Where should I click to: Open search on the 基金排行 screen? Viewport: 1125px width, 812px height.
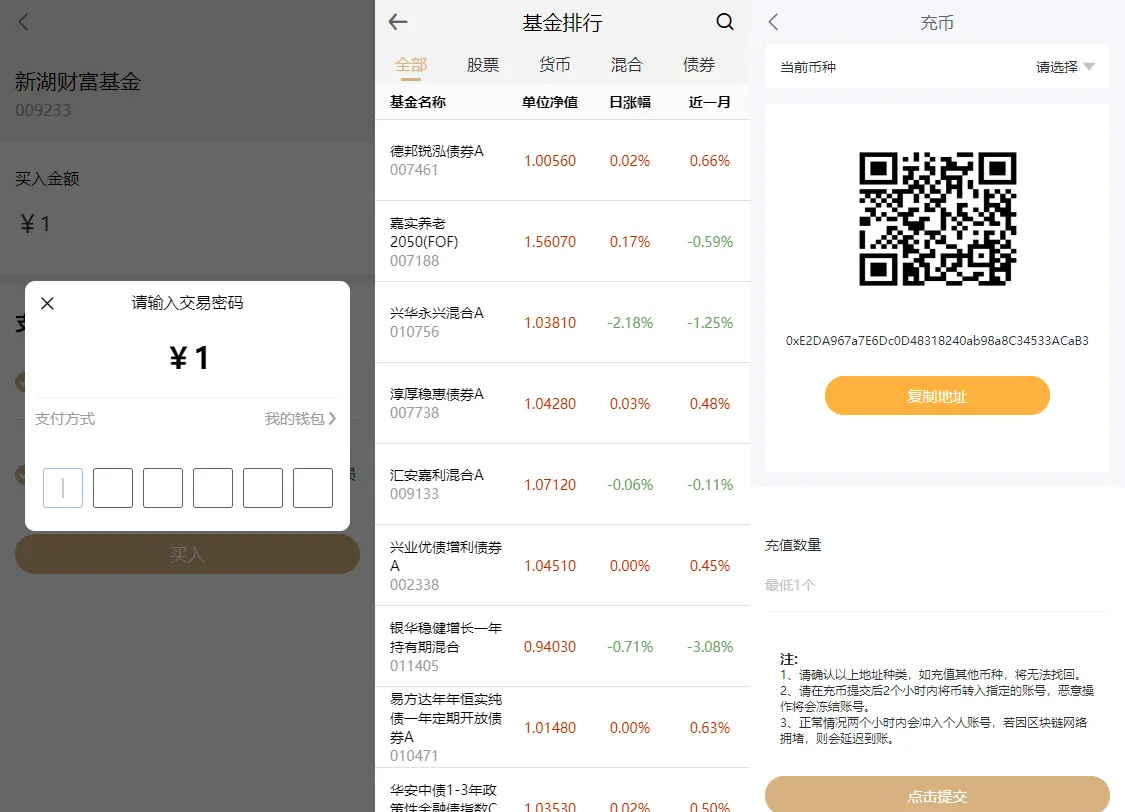[x=725, y=22]
